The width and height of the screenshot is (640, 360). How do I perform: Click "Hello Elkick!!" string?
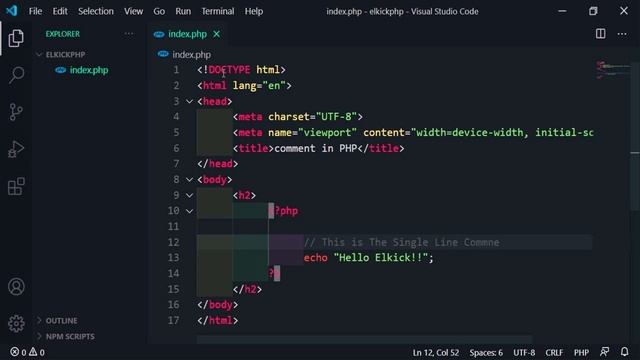tap(381, 258)
